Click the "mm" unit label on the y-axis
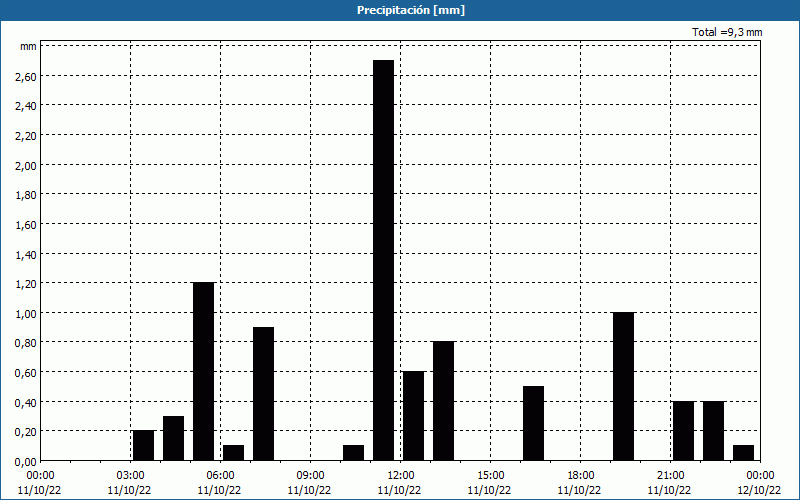The image size is (800, 500). [x=28, y=46]
